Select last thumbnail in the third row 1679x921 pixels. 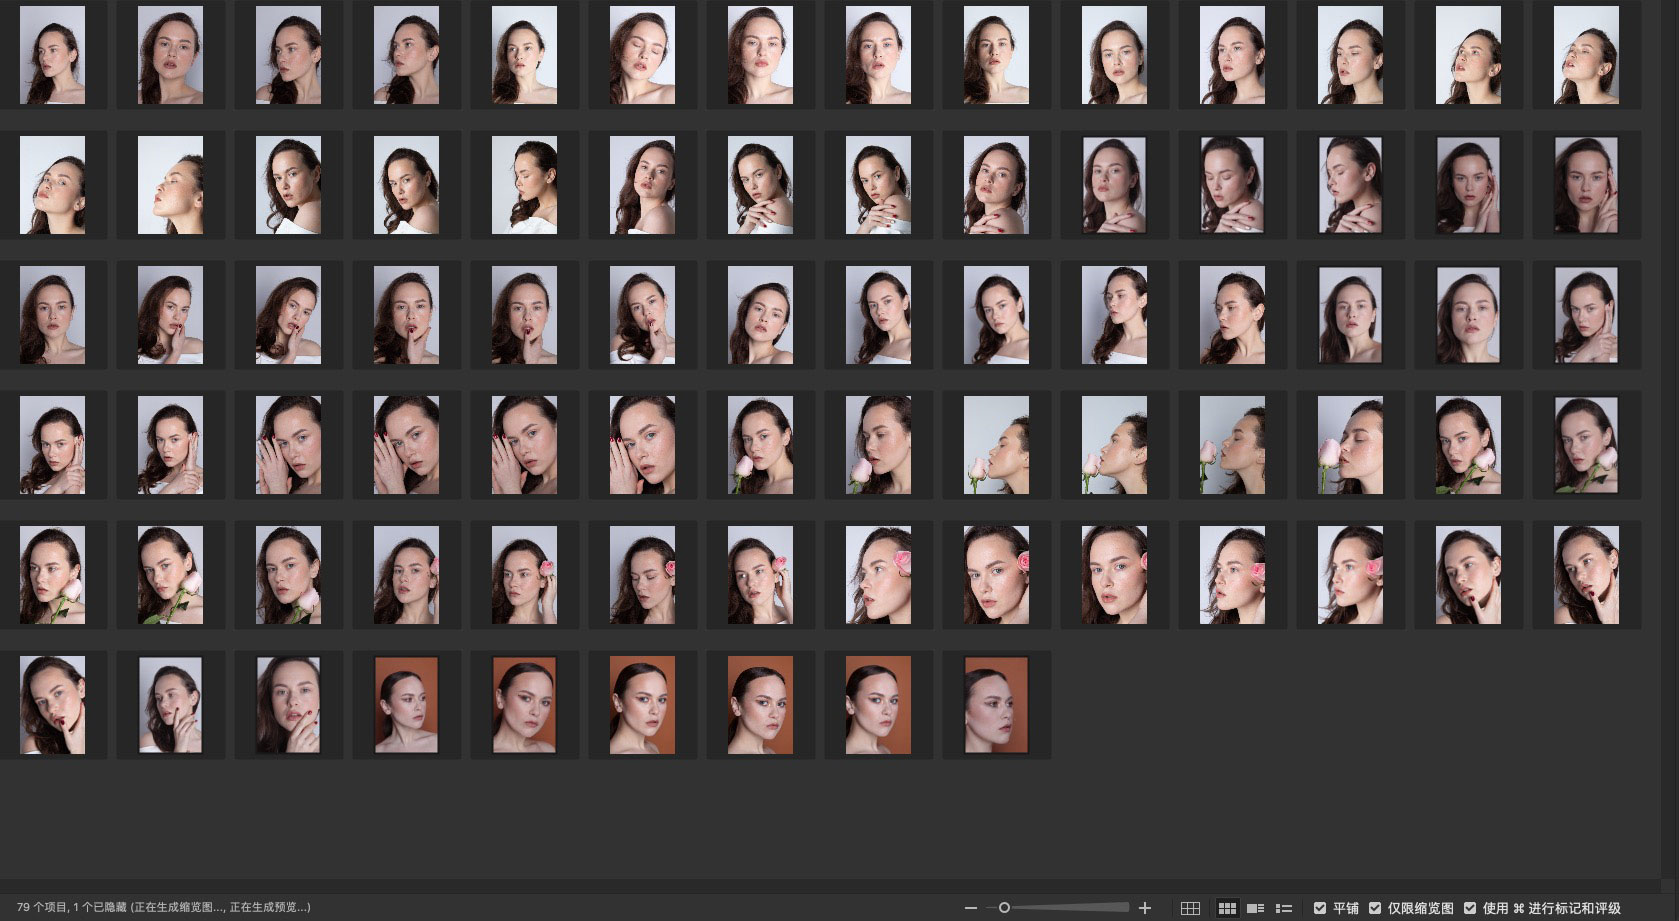click(1586, 315)
